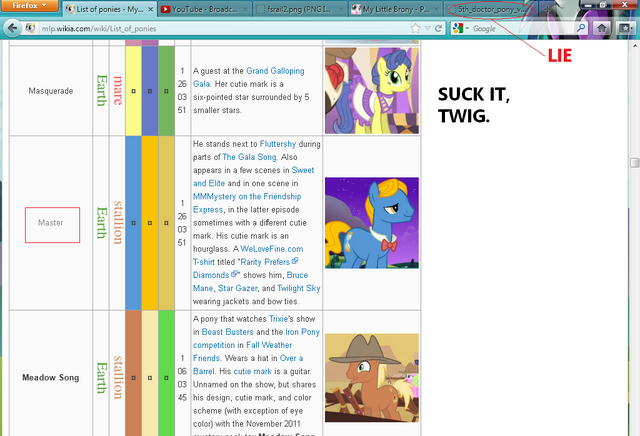Close the List of ponies tab
The image size is (640, 436).
click(x=151, y=9)
